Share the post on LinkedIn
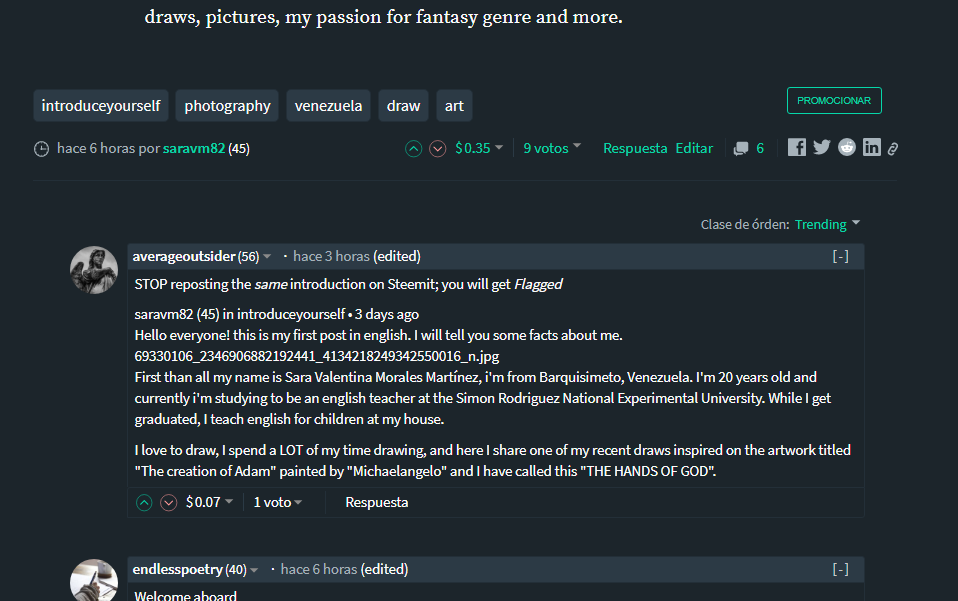The width and height of the screenshot is (958, 601). click(x=872, y=148)
